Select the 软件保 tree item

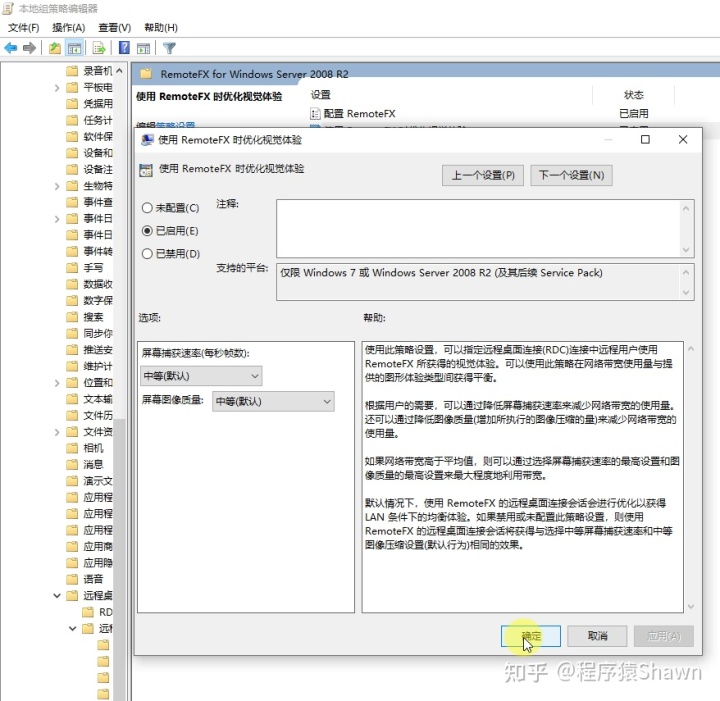(x=97, y=137)
